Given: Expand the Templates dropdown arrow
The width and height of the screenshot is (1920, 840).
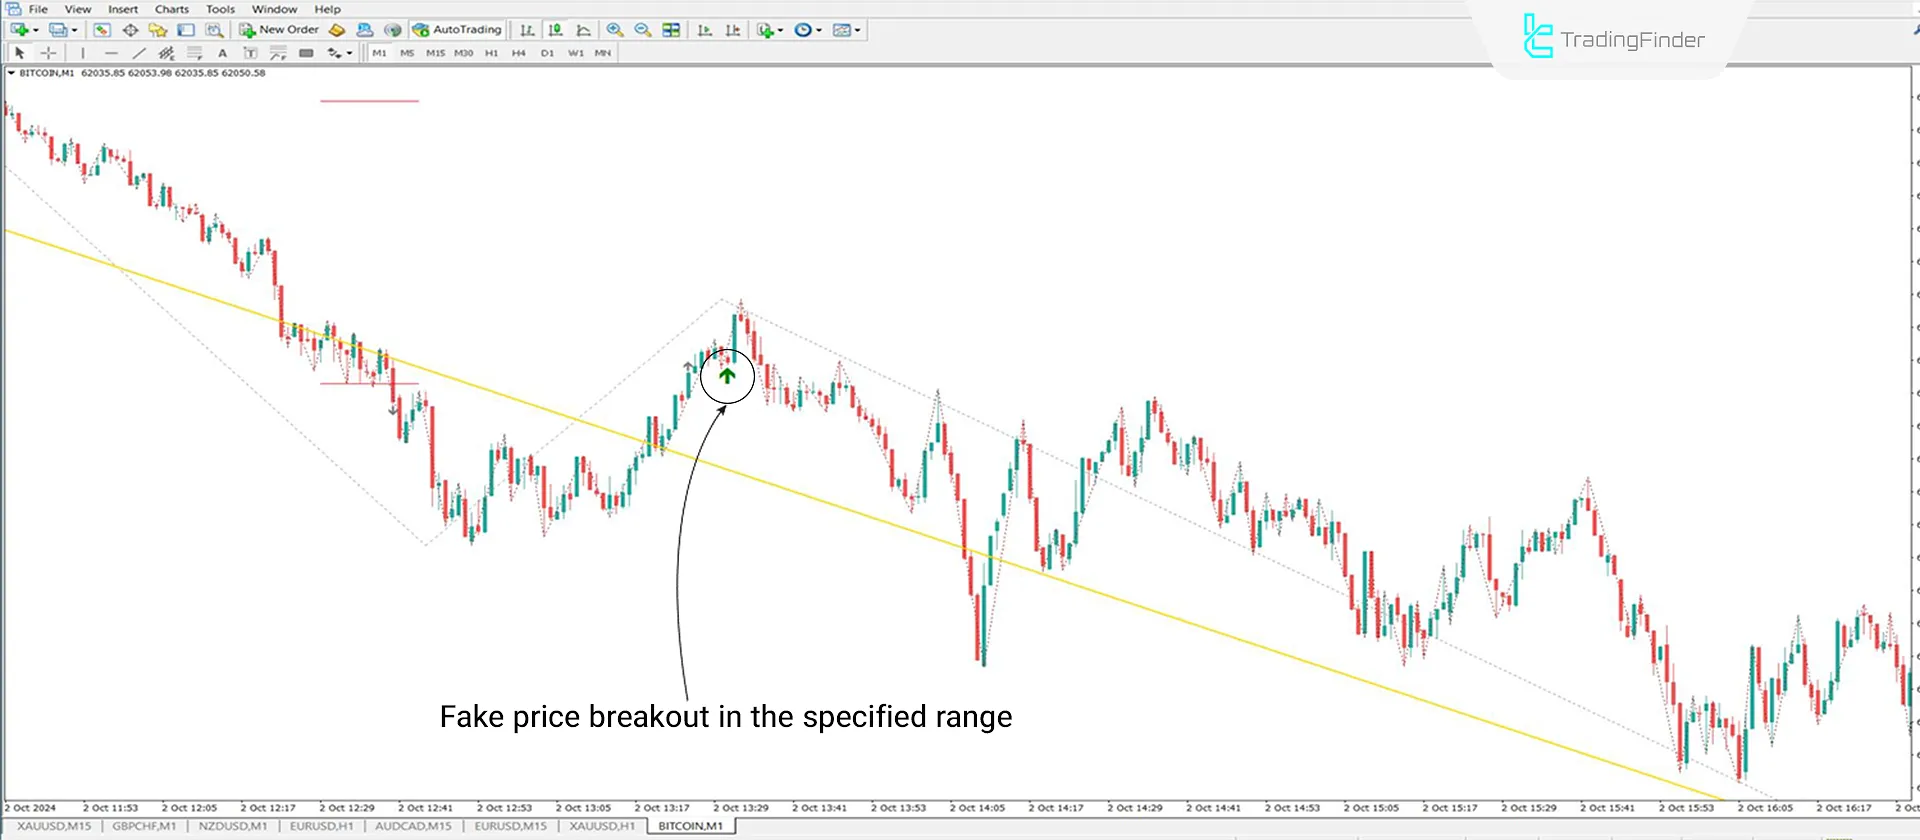Looking at the screenshot, I should pos(857,30).
